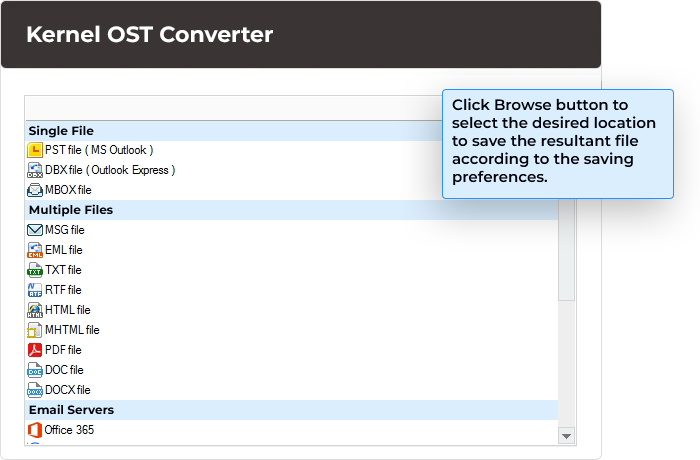Image resolution: width=700 pixels, height=460 pixels.
Task: Click the MSG file envelope icon
Action: click(x=35, y=230)
